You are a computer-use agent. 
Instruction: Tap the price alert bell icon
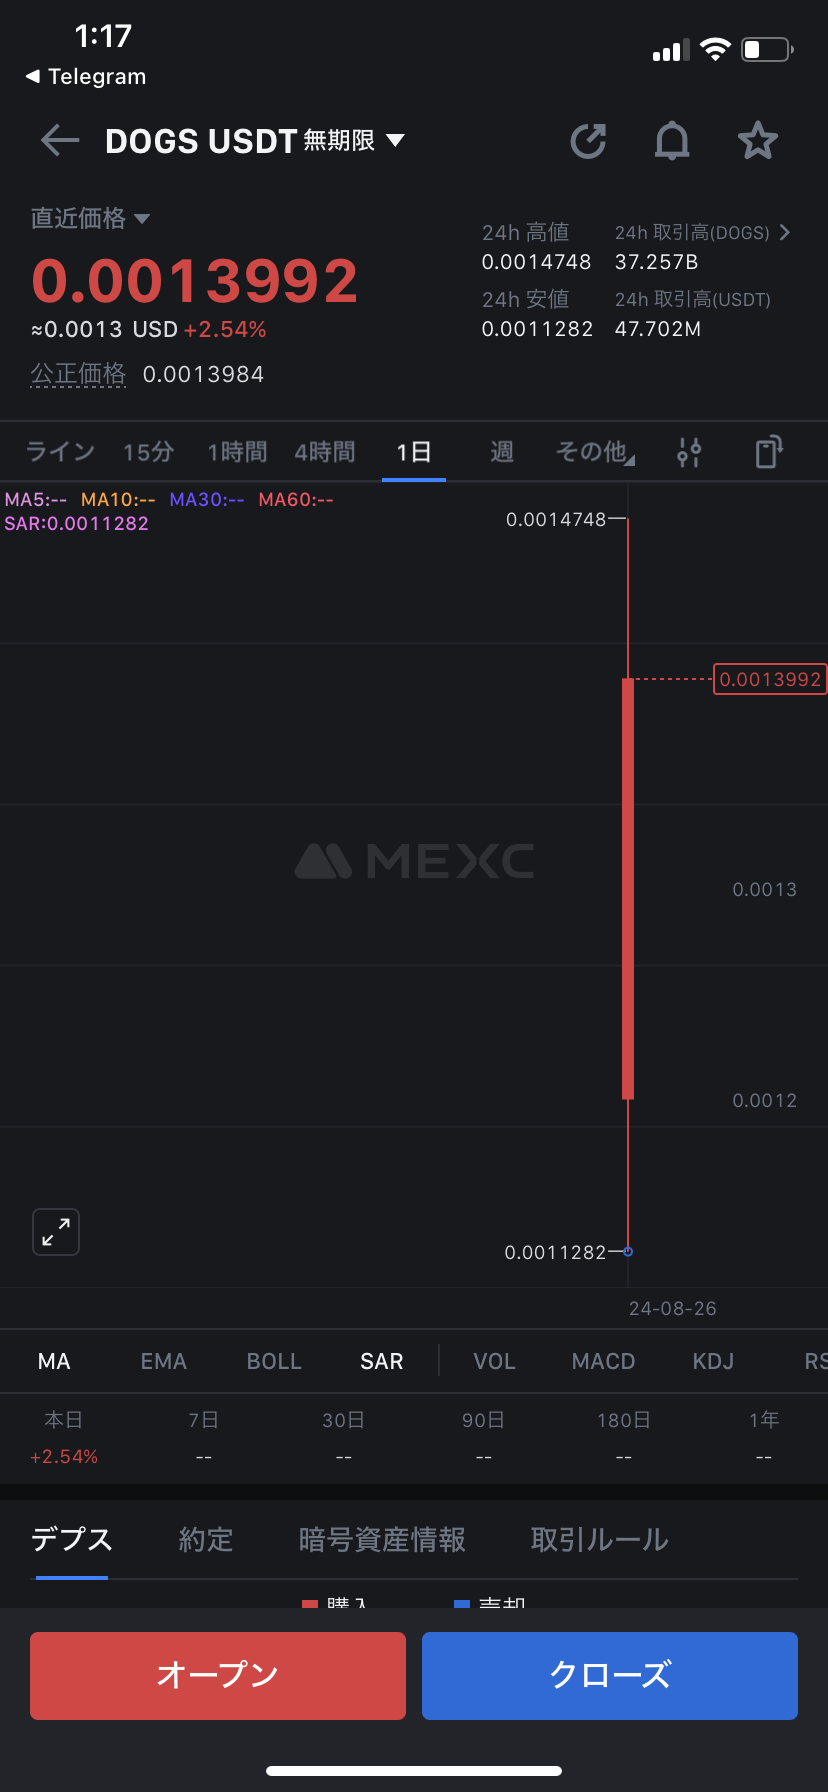[672, 141]
